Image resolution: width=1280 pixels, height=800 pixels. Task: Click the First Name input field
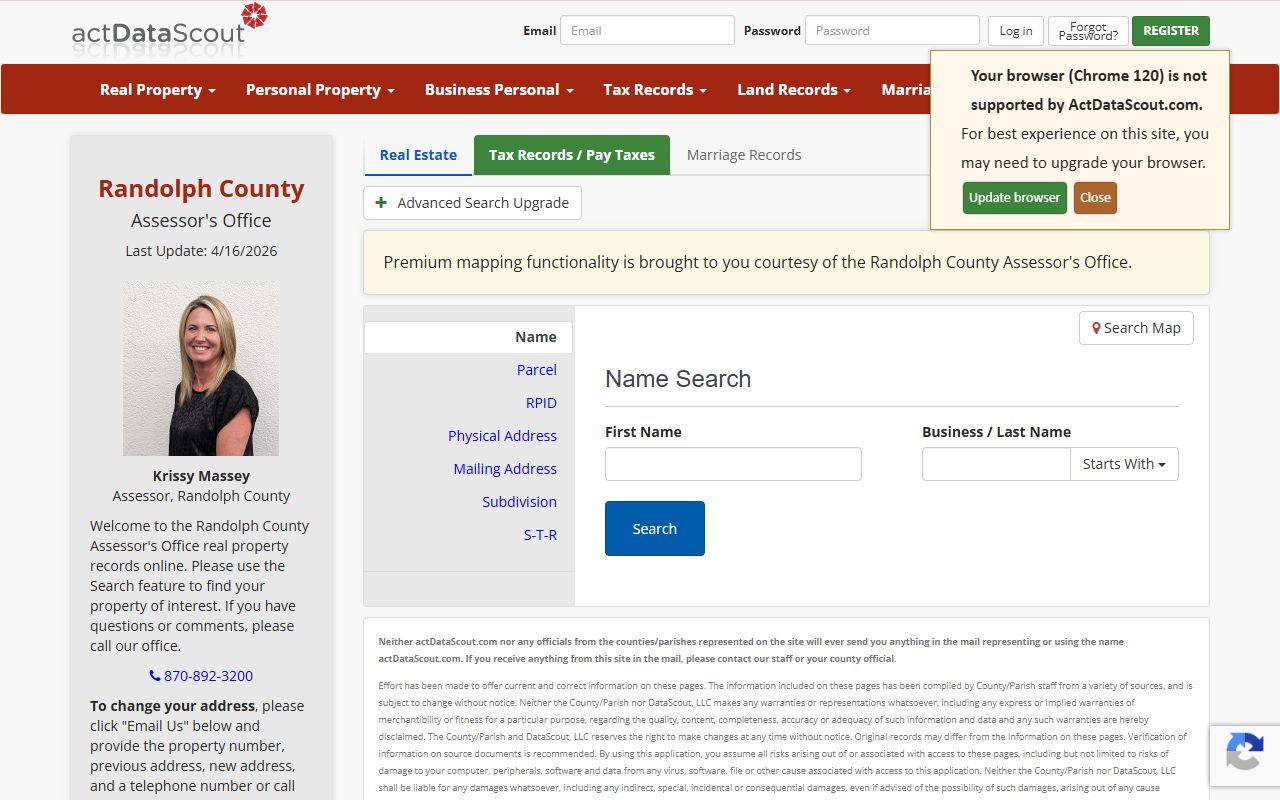click(733, 464)
